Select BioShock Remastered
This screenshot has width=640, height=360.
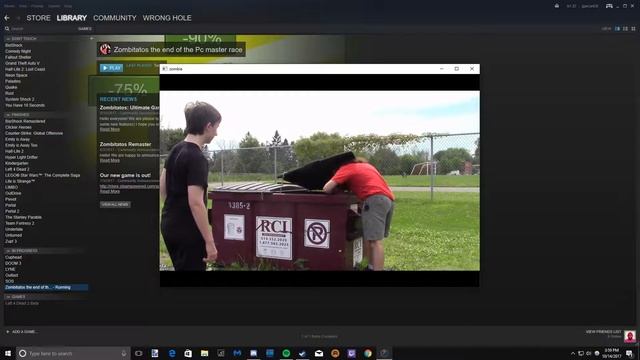[25, 121]
